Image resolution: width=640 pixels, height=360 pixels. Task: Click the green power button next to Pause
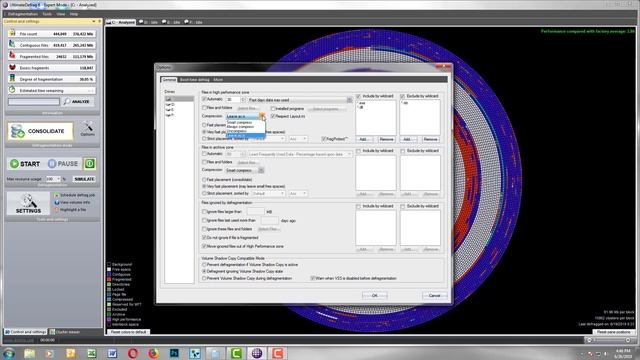point(90,164)
